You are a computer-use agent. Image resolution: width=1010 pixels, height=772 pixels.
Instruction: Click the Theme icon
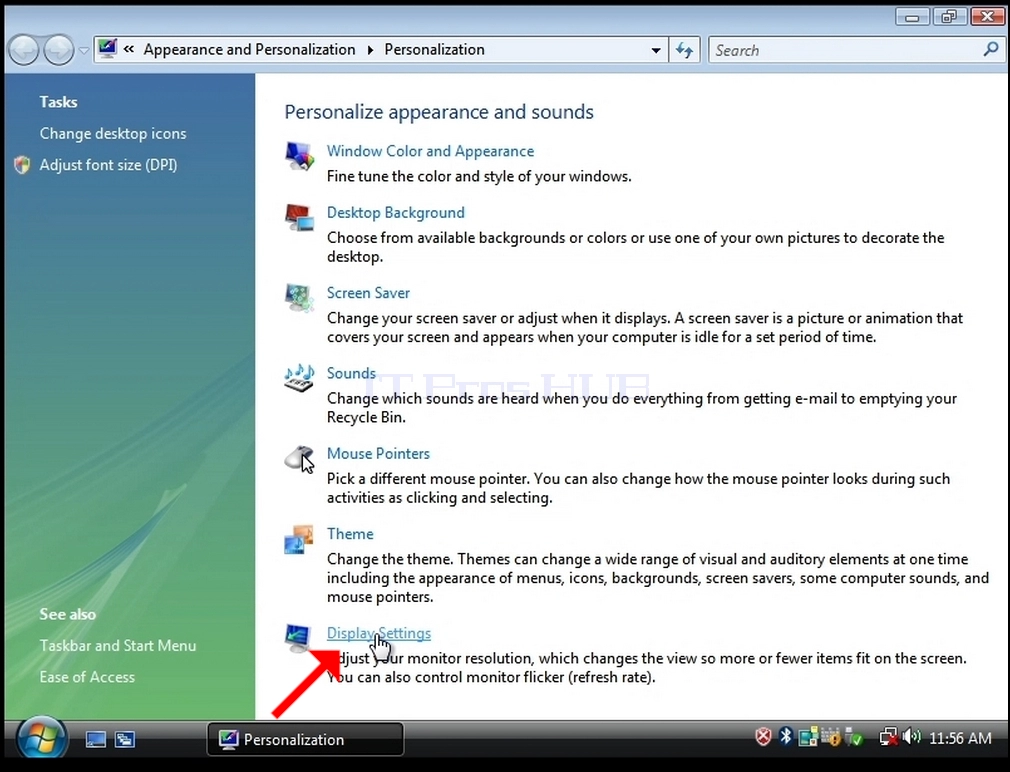300,539
